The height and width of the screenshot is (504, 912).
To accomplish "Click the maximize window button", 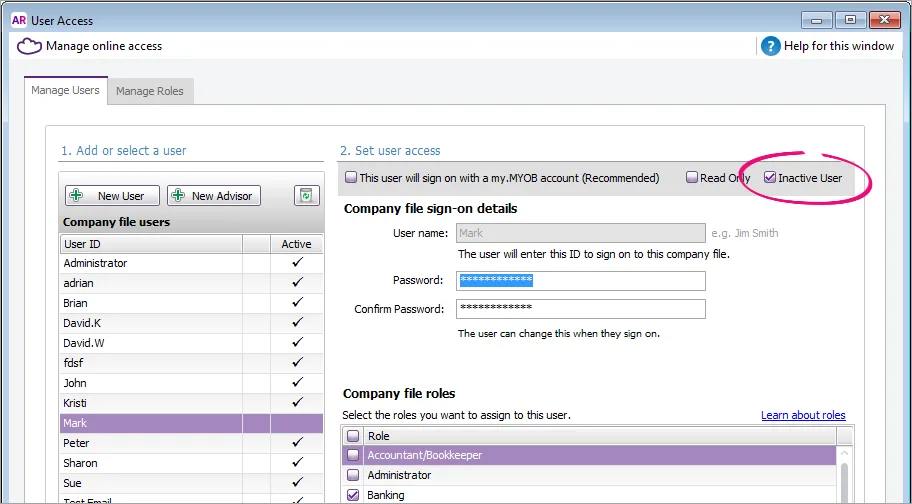I will point(850,20).
